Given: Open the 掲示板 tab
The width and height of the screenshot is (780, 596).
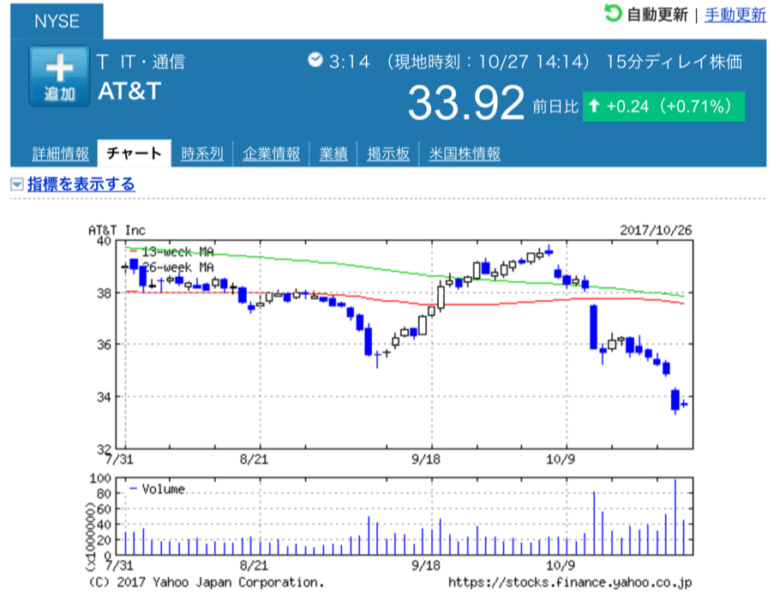Looking at the screenshot, I should tap(388, 154).
